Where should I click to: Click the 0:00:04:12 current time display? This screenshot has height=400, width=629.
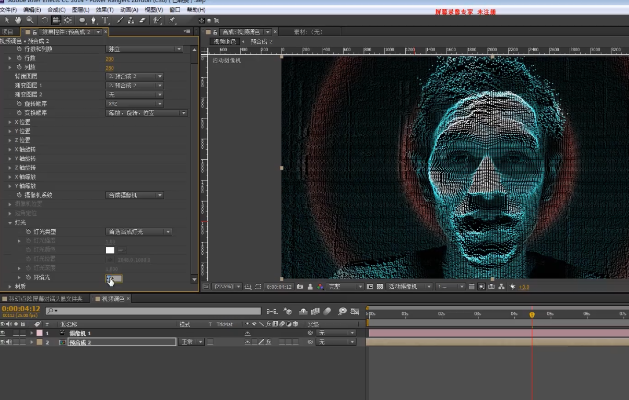(18, 309)
